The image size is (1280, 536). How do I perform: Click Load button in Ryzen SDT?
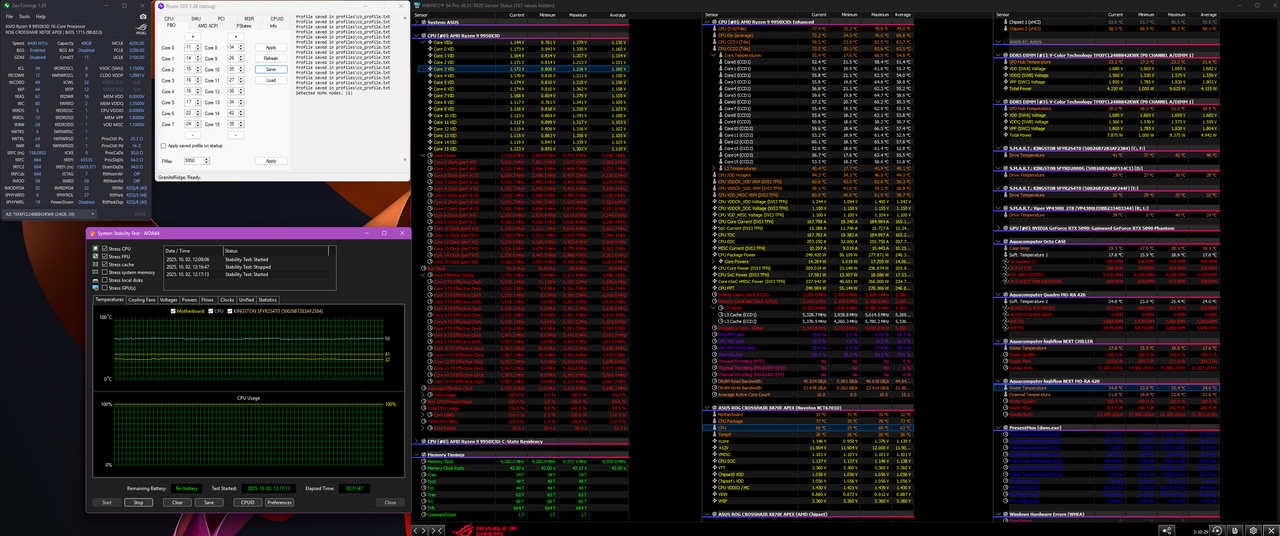click(271, 80)
